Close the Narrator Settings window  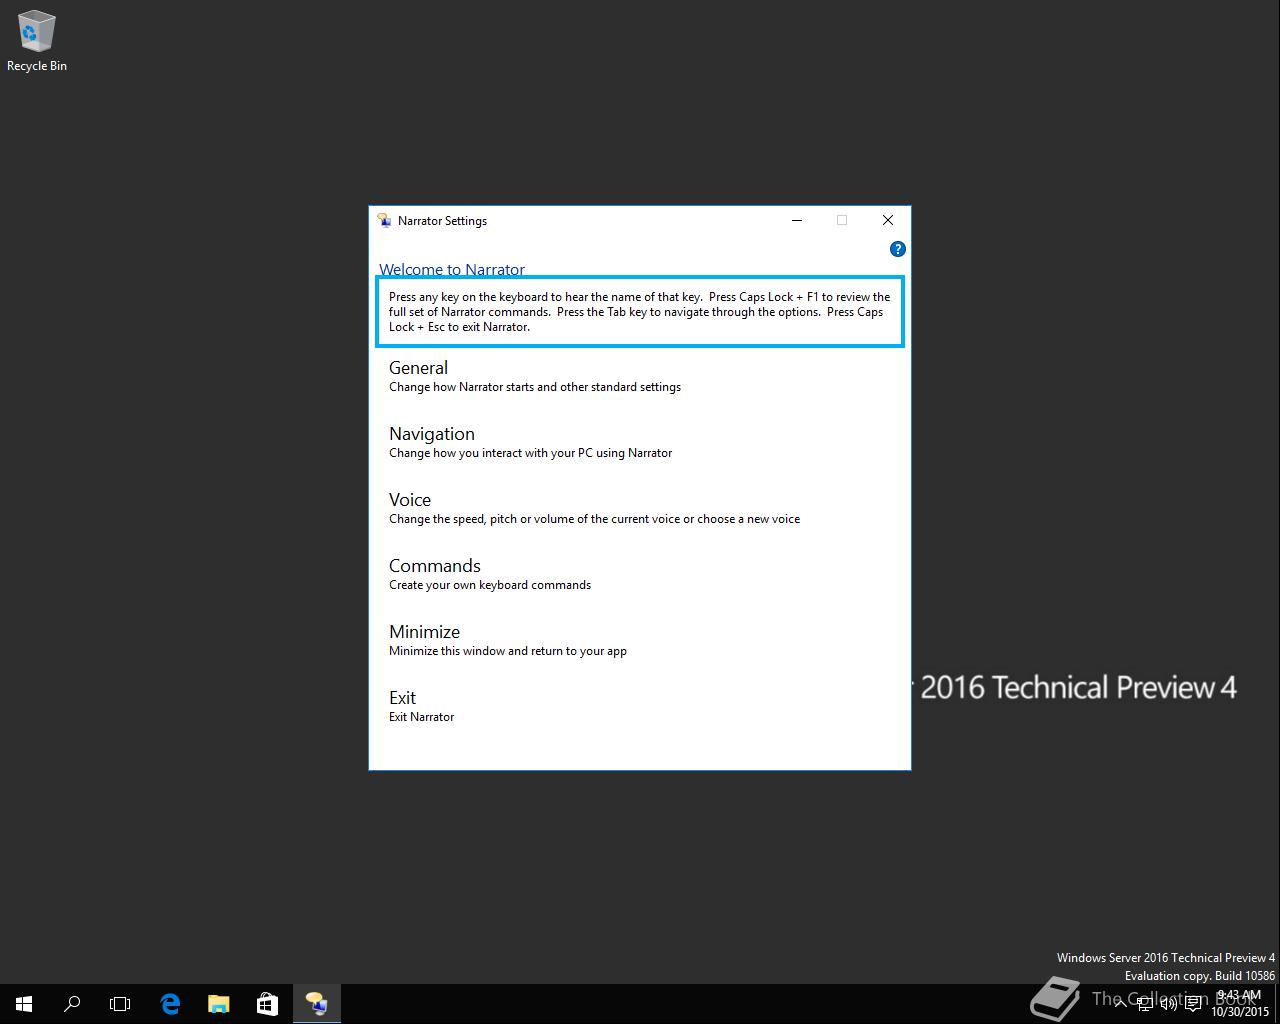pyautogui.click(x=888, y=220)
